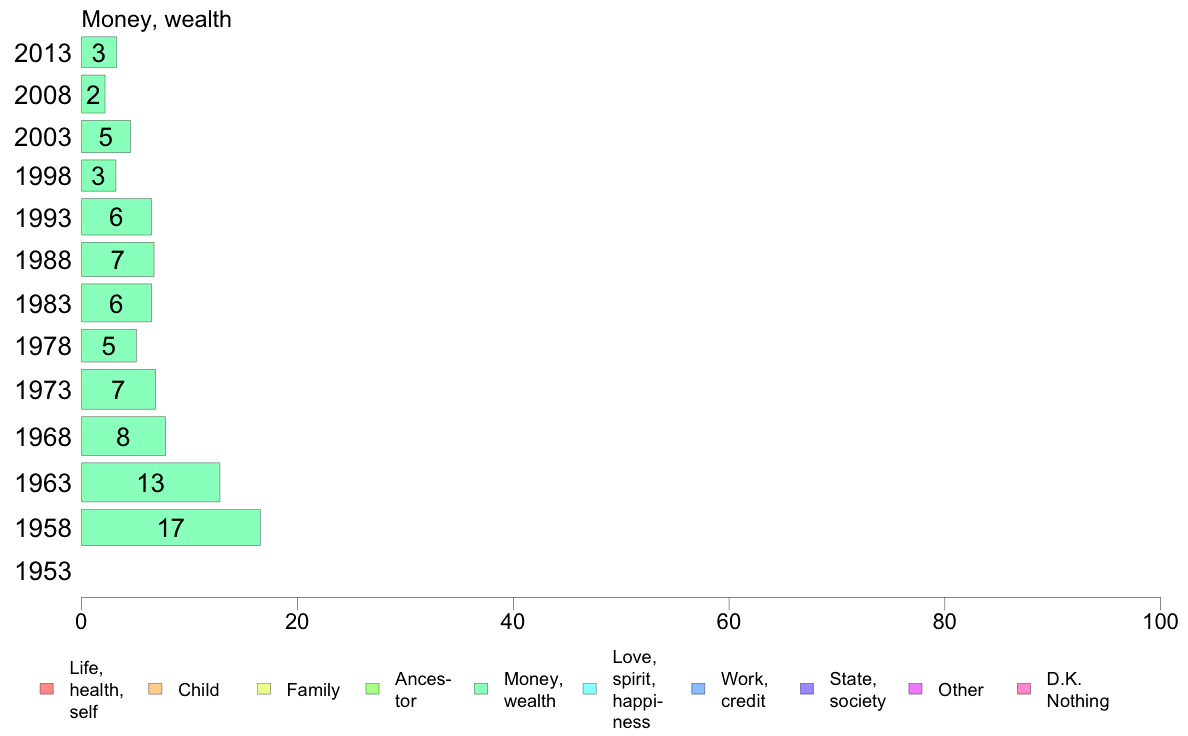Click the 1953 year label
The image size is (1188, 736).
(x=43, y=571)
